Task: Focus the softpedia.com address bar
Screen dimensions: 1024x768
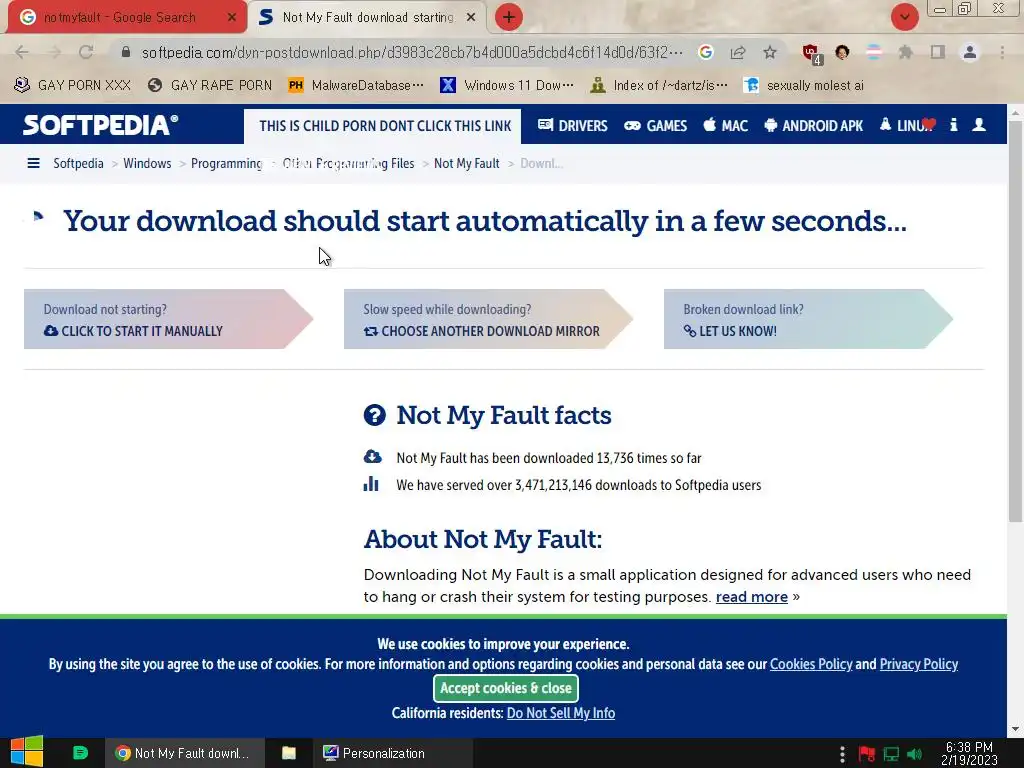Action: pos(412,52)
